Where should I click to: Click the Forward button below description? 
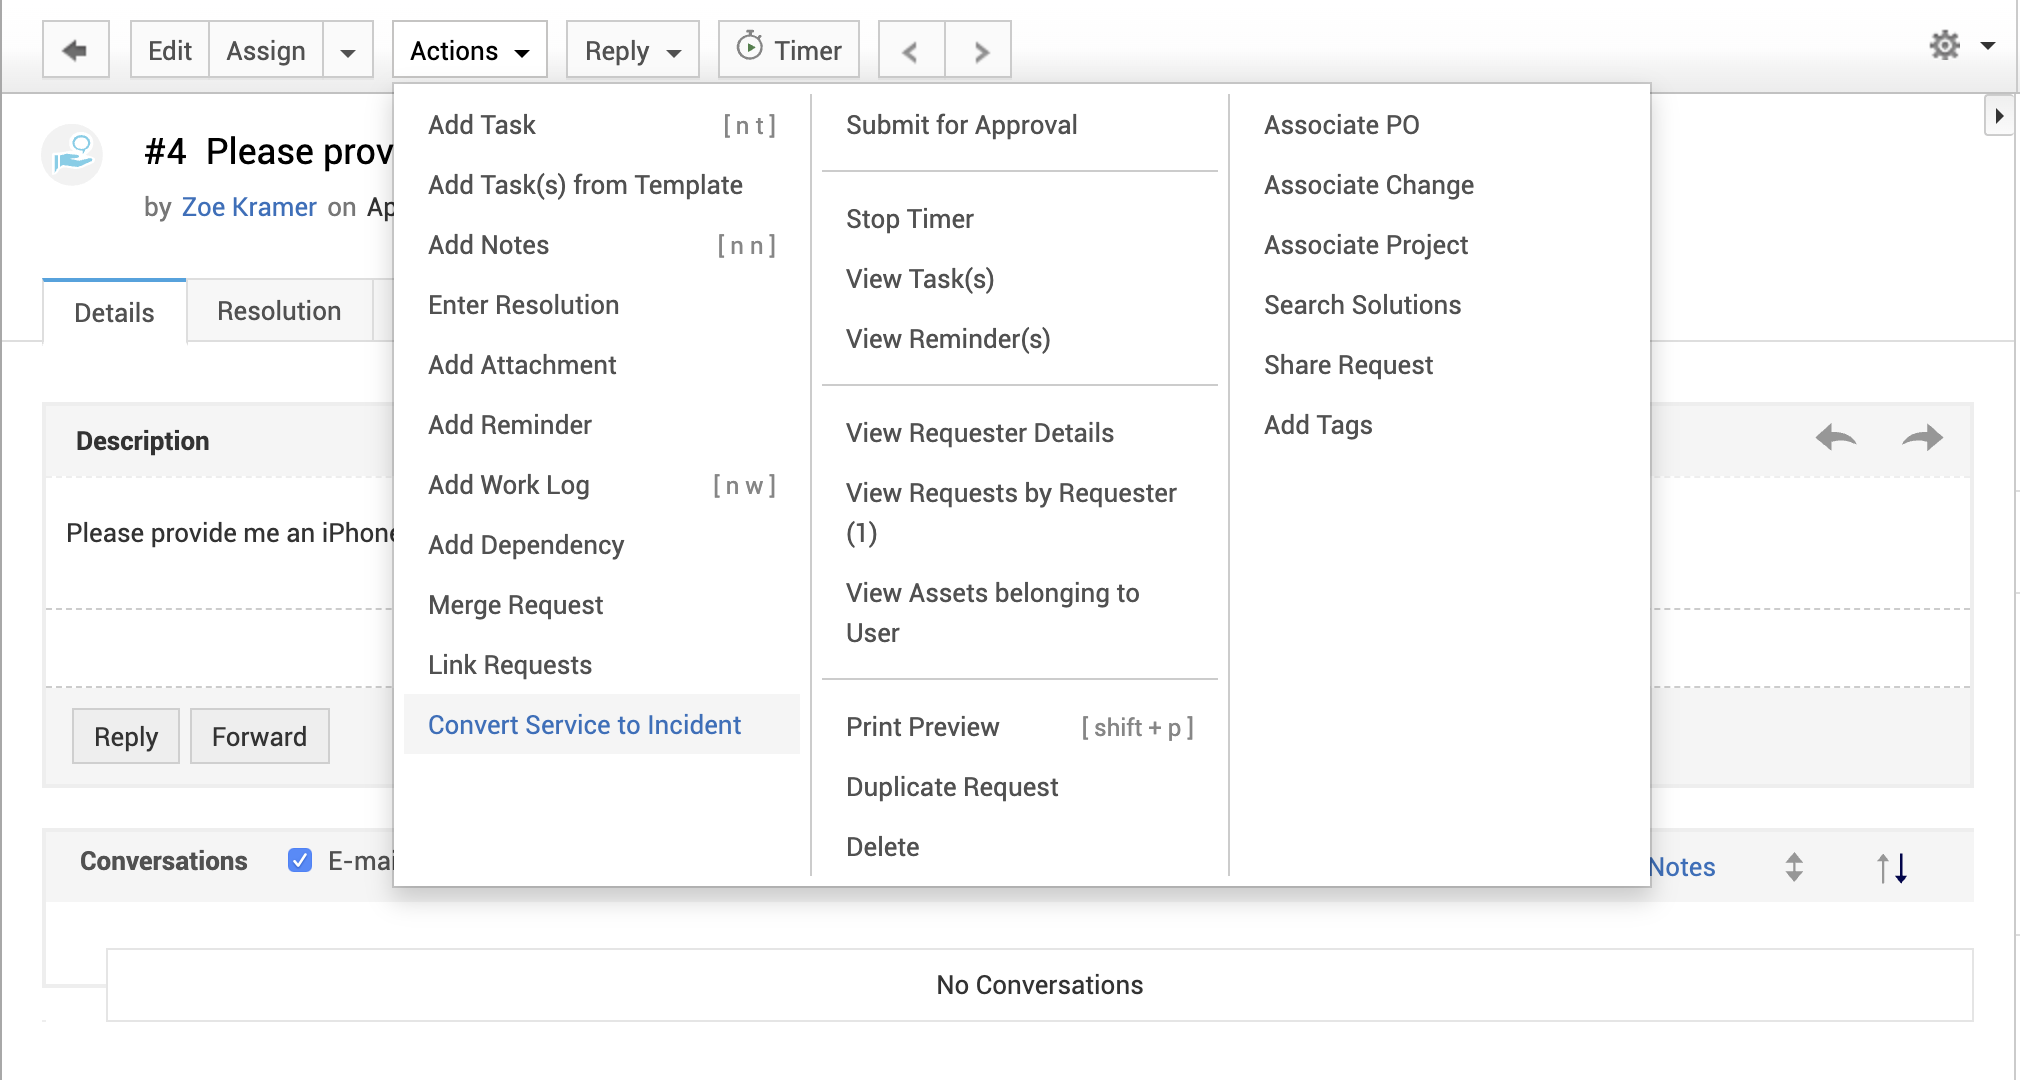pos(259,737)
